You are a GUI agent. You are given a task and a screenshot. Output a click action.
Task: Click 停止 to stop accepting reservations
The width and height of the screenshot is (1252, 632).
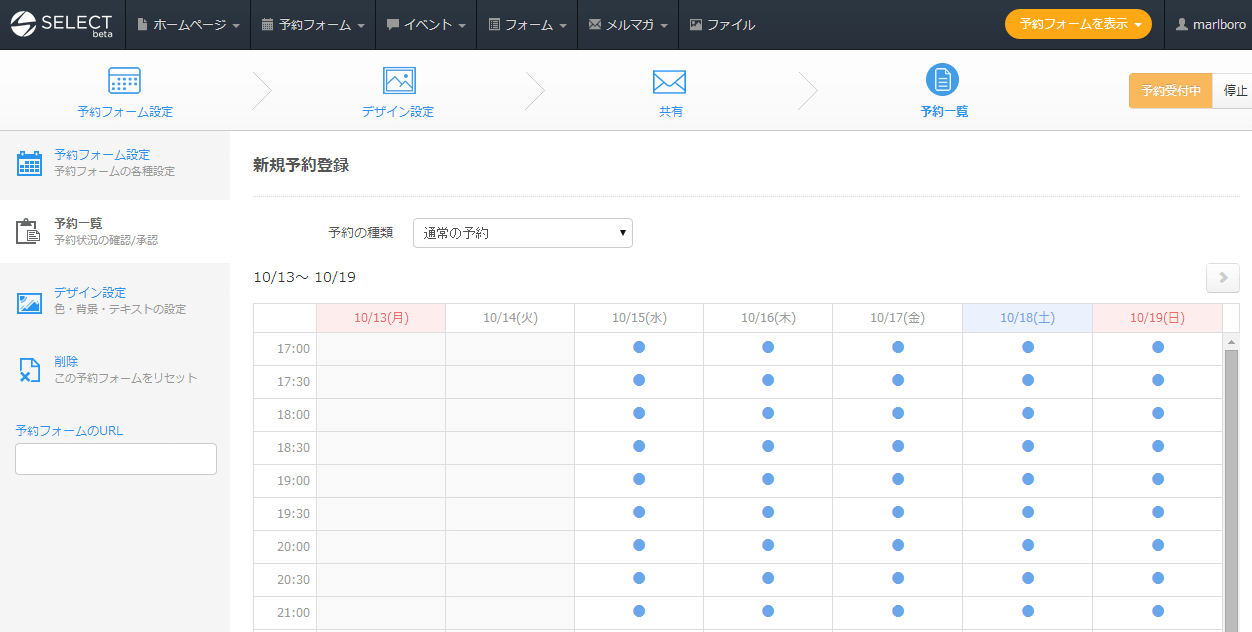1236,90
